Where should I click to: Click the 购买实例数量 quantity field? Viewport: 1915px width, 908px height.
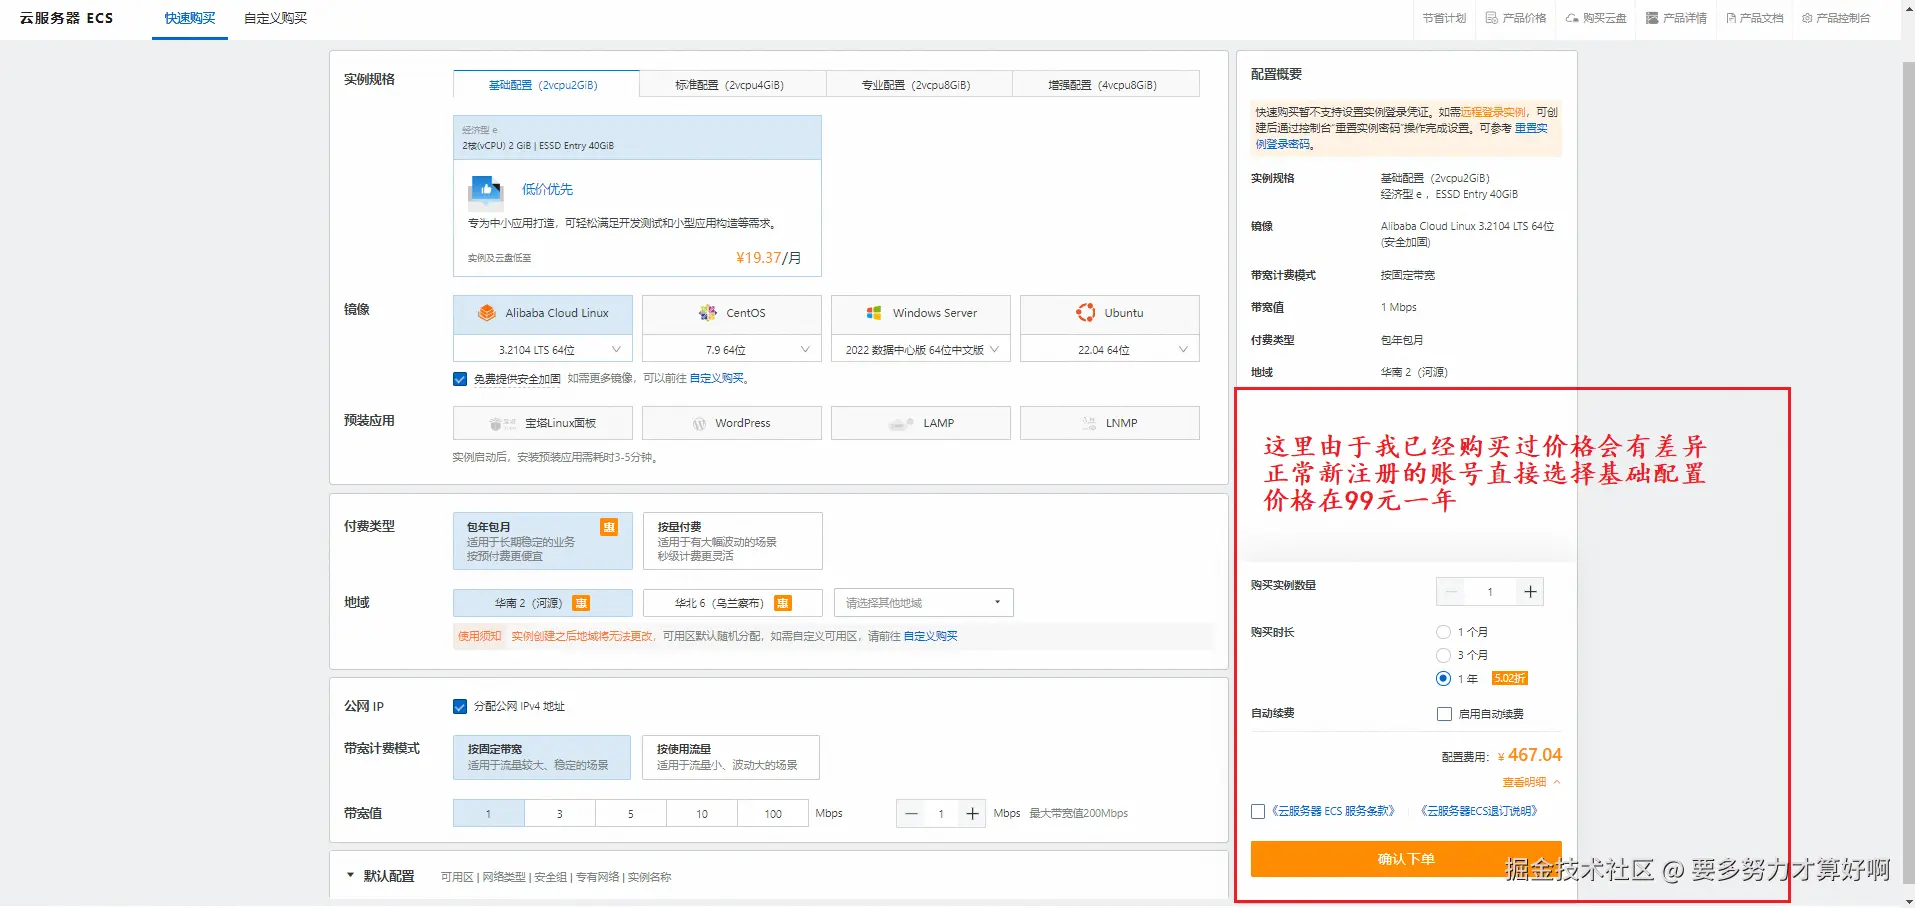[x=1490, y=592]
